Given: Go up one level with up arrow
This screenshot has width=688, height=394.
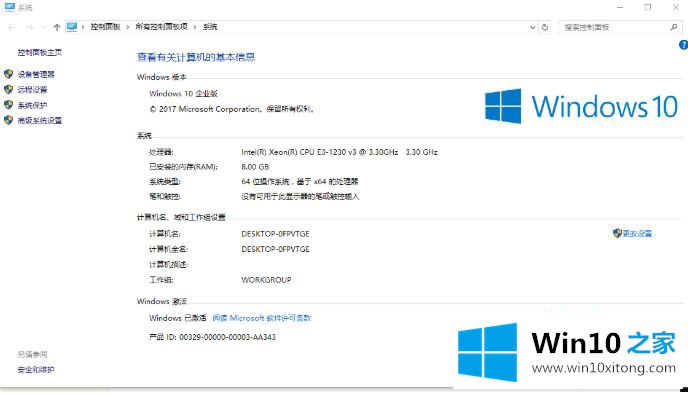Looking at the screenshot, I should [57, 27].
